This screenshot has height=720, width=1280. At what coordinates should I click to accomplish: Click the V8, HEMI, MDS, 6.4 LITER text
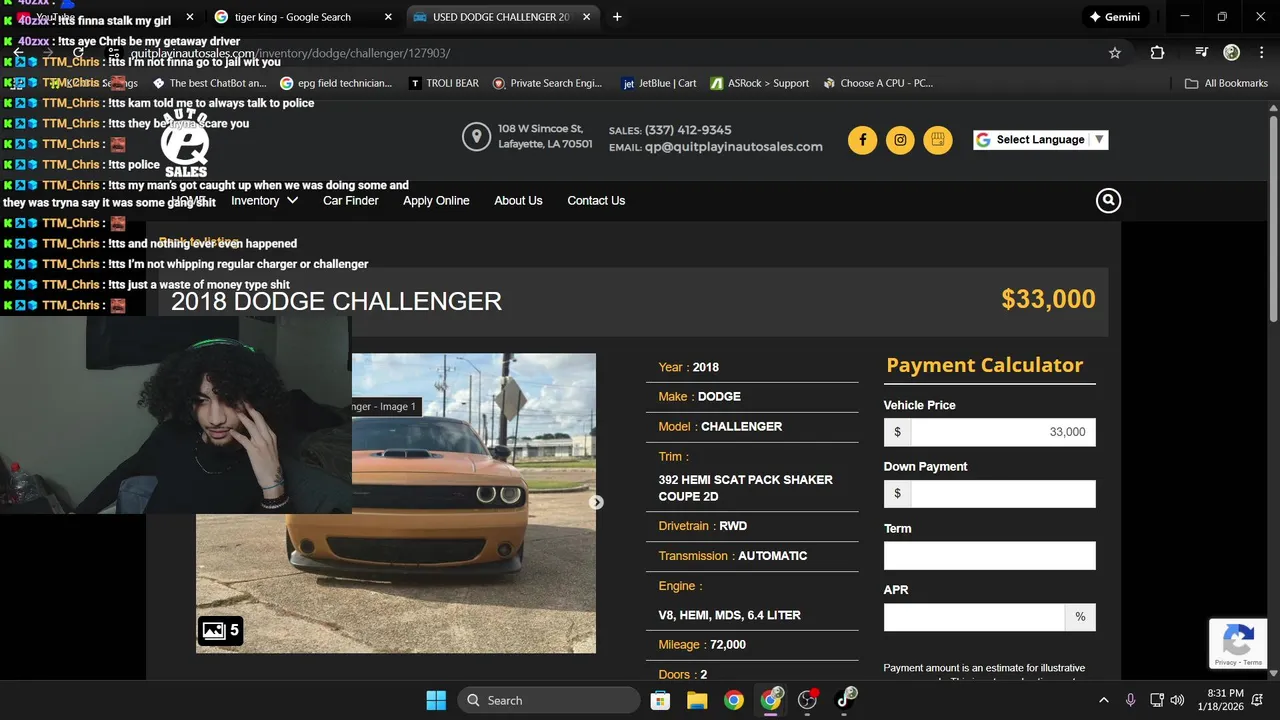click(729, 615)
